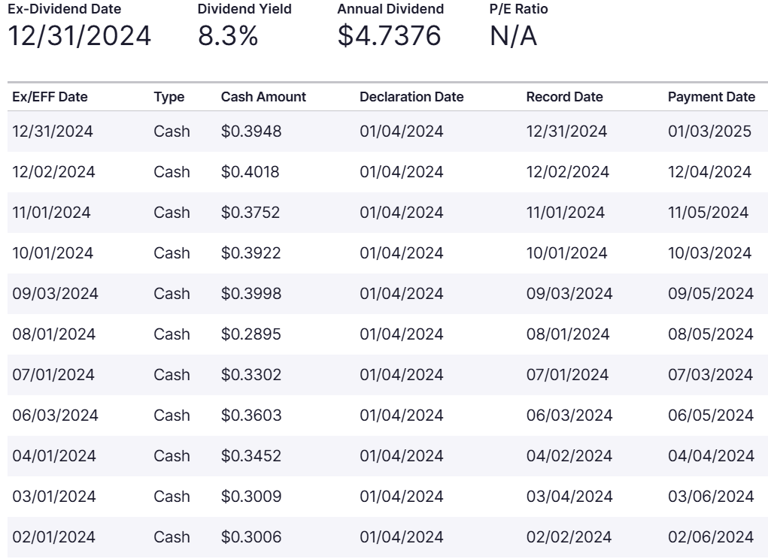
Task: Click the $0.2895 cash amount cell
Action: point(250,334)
